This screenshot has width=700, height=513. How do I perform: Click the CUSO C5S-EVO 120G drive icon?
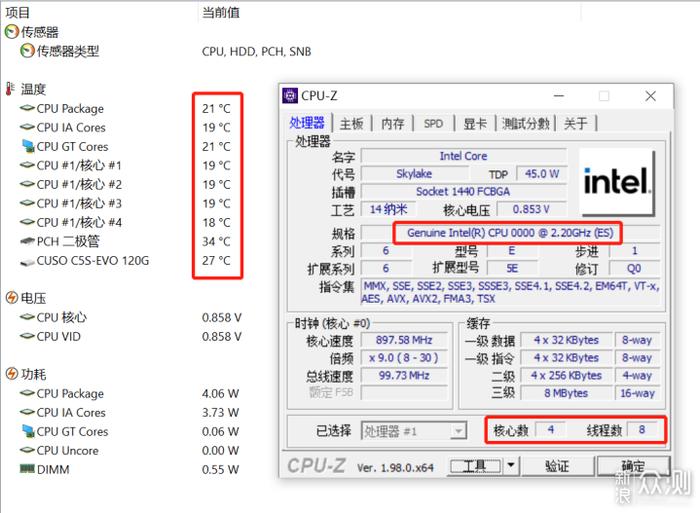[27, 262]
